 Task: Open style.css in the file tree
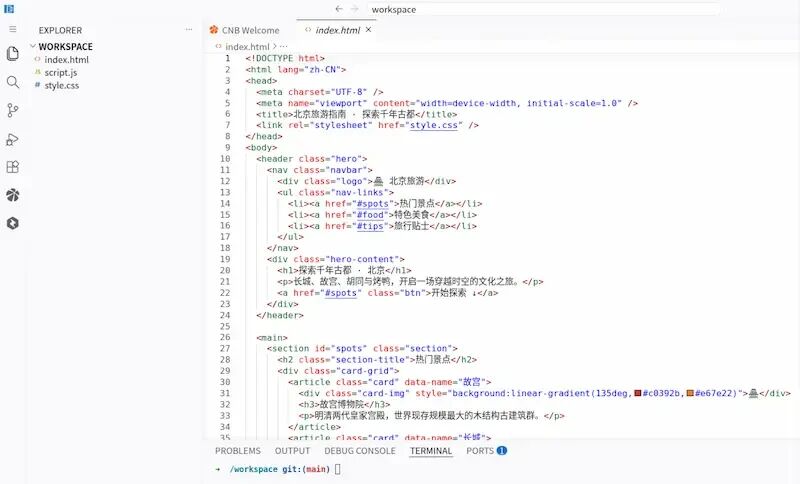point(61,85)
